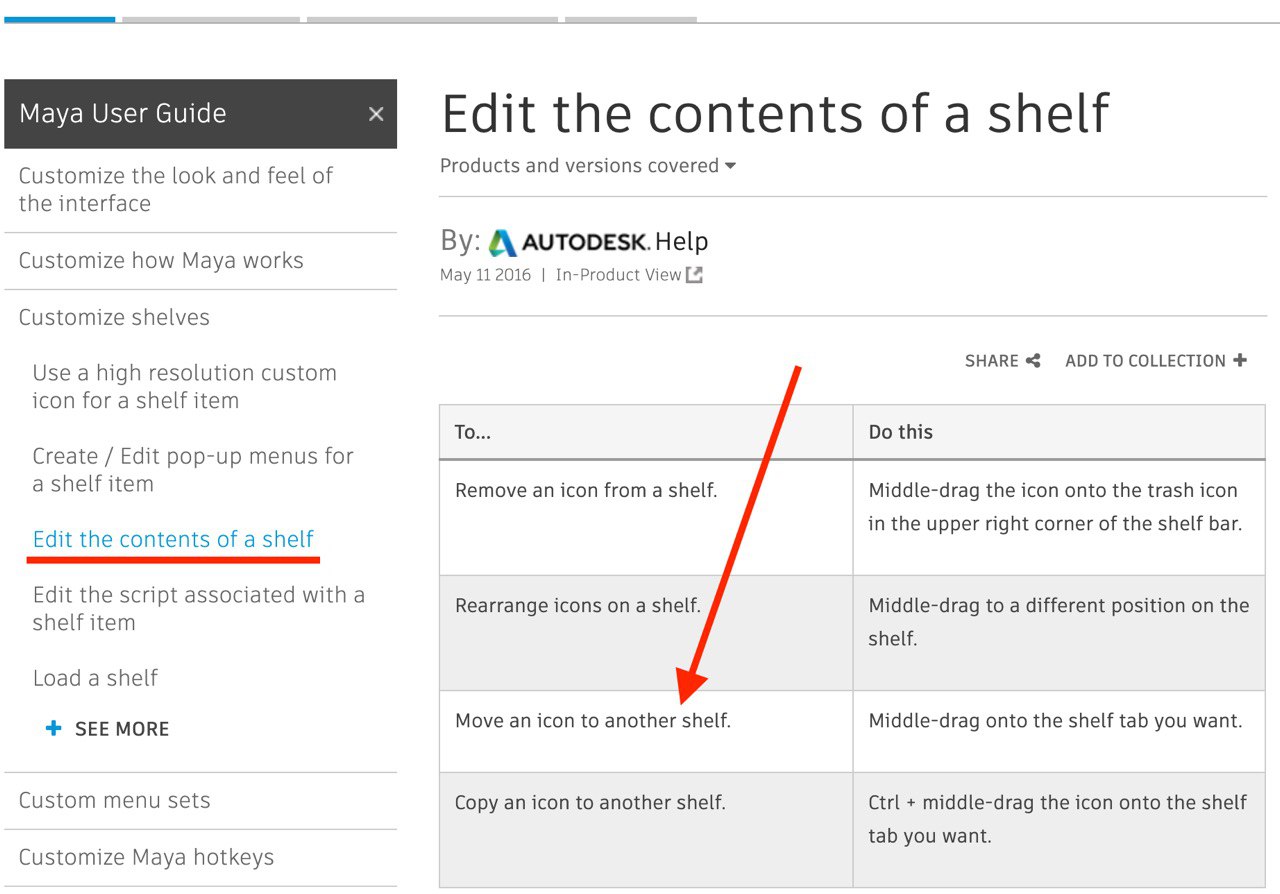The width and height of the screenshot is (1280, 894).
Task: Click 'Rearrange icons on a shelf.' cell
Action: pyautogui.click(x=646, y=632)
